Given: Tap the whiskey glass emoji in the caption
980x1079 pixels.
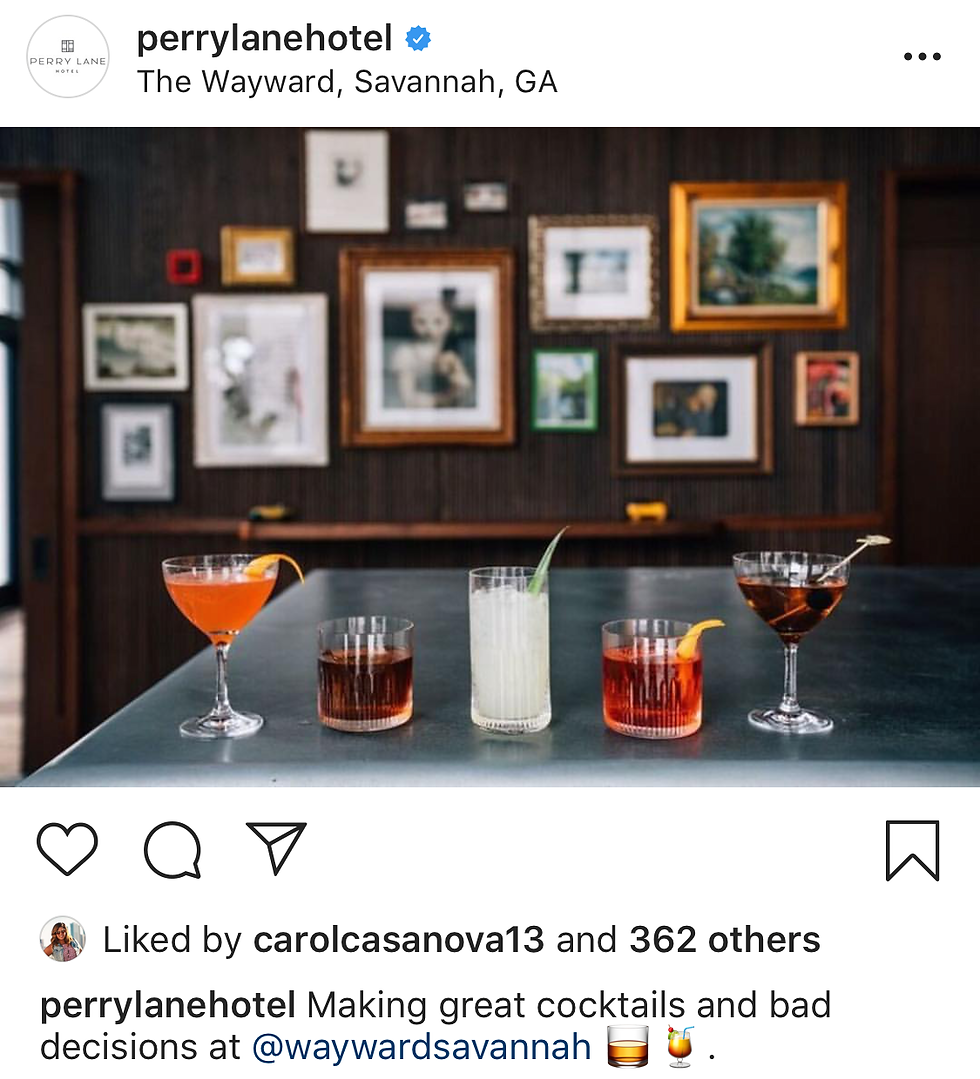Looking at the screenshot, I should [628, 1046].
